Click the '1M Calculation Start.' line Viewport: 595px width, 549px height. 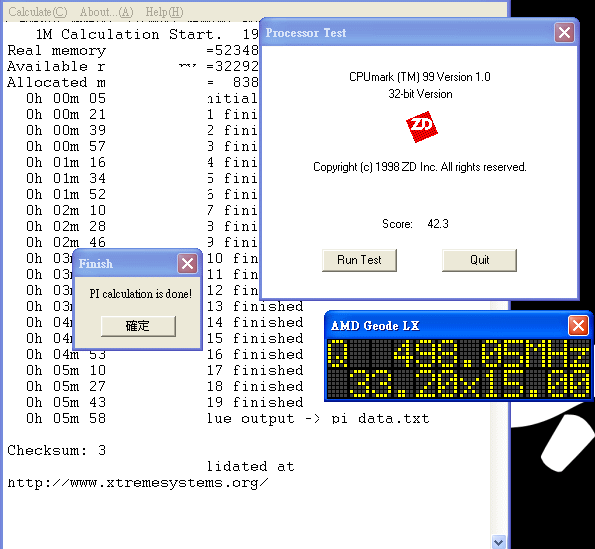(129, 35)
